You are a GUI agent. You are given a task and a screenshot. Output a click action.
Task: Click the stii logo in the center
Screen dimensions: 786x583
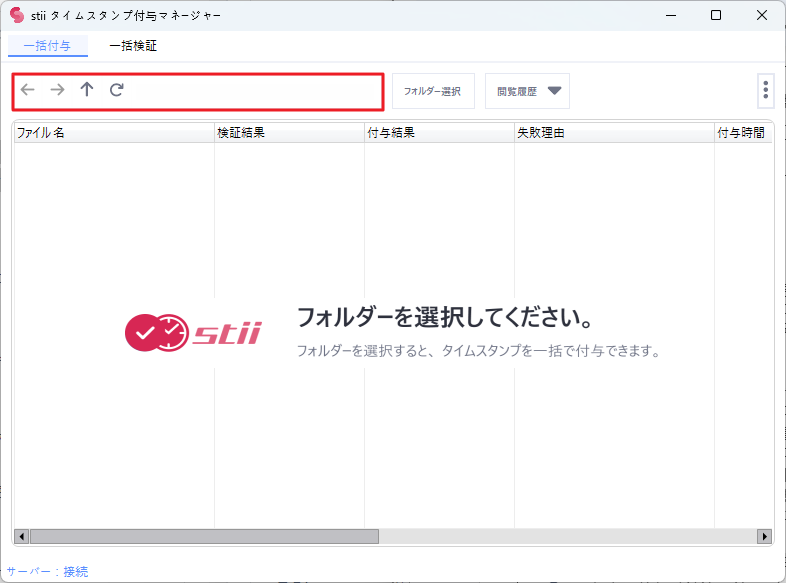point(193,333)
